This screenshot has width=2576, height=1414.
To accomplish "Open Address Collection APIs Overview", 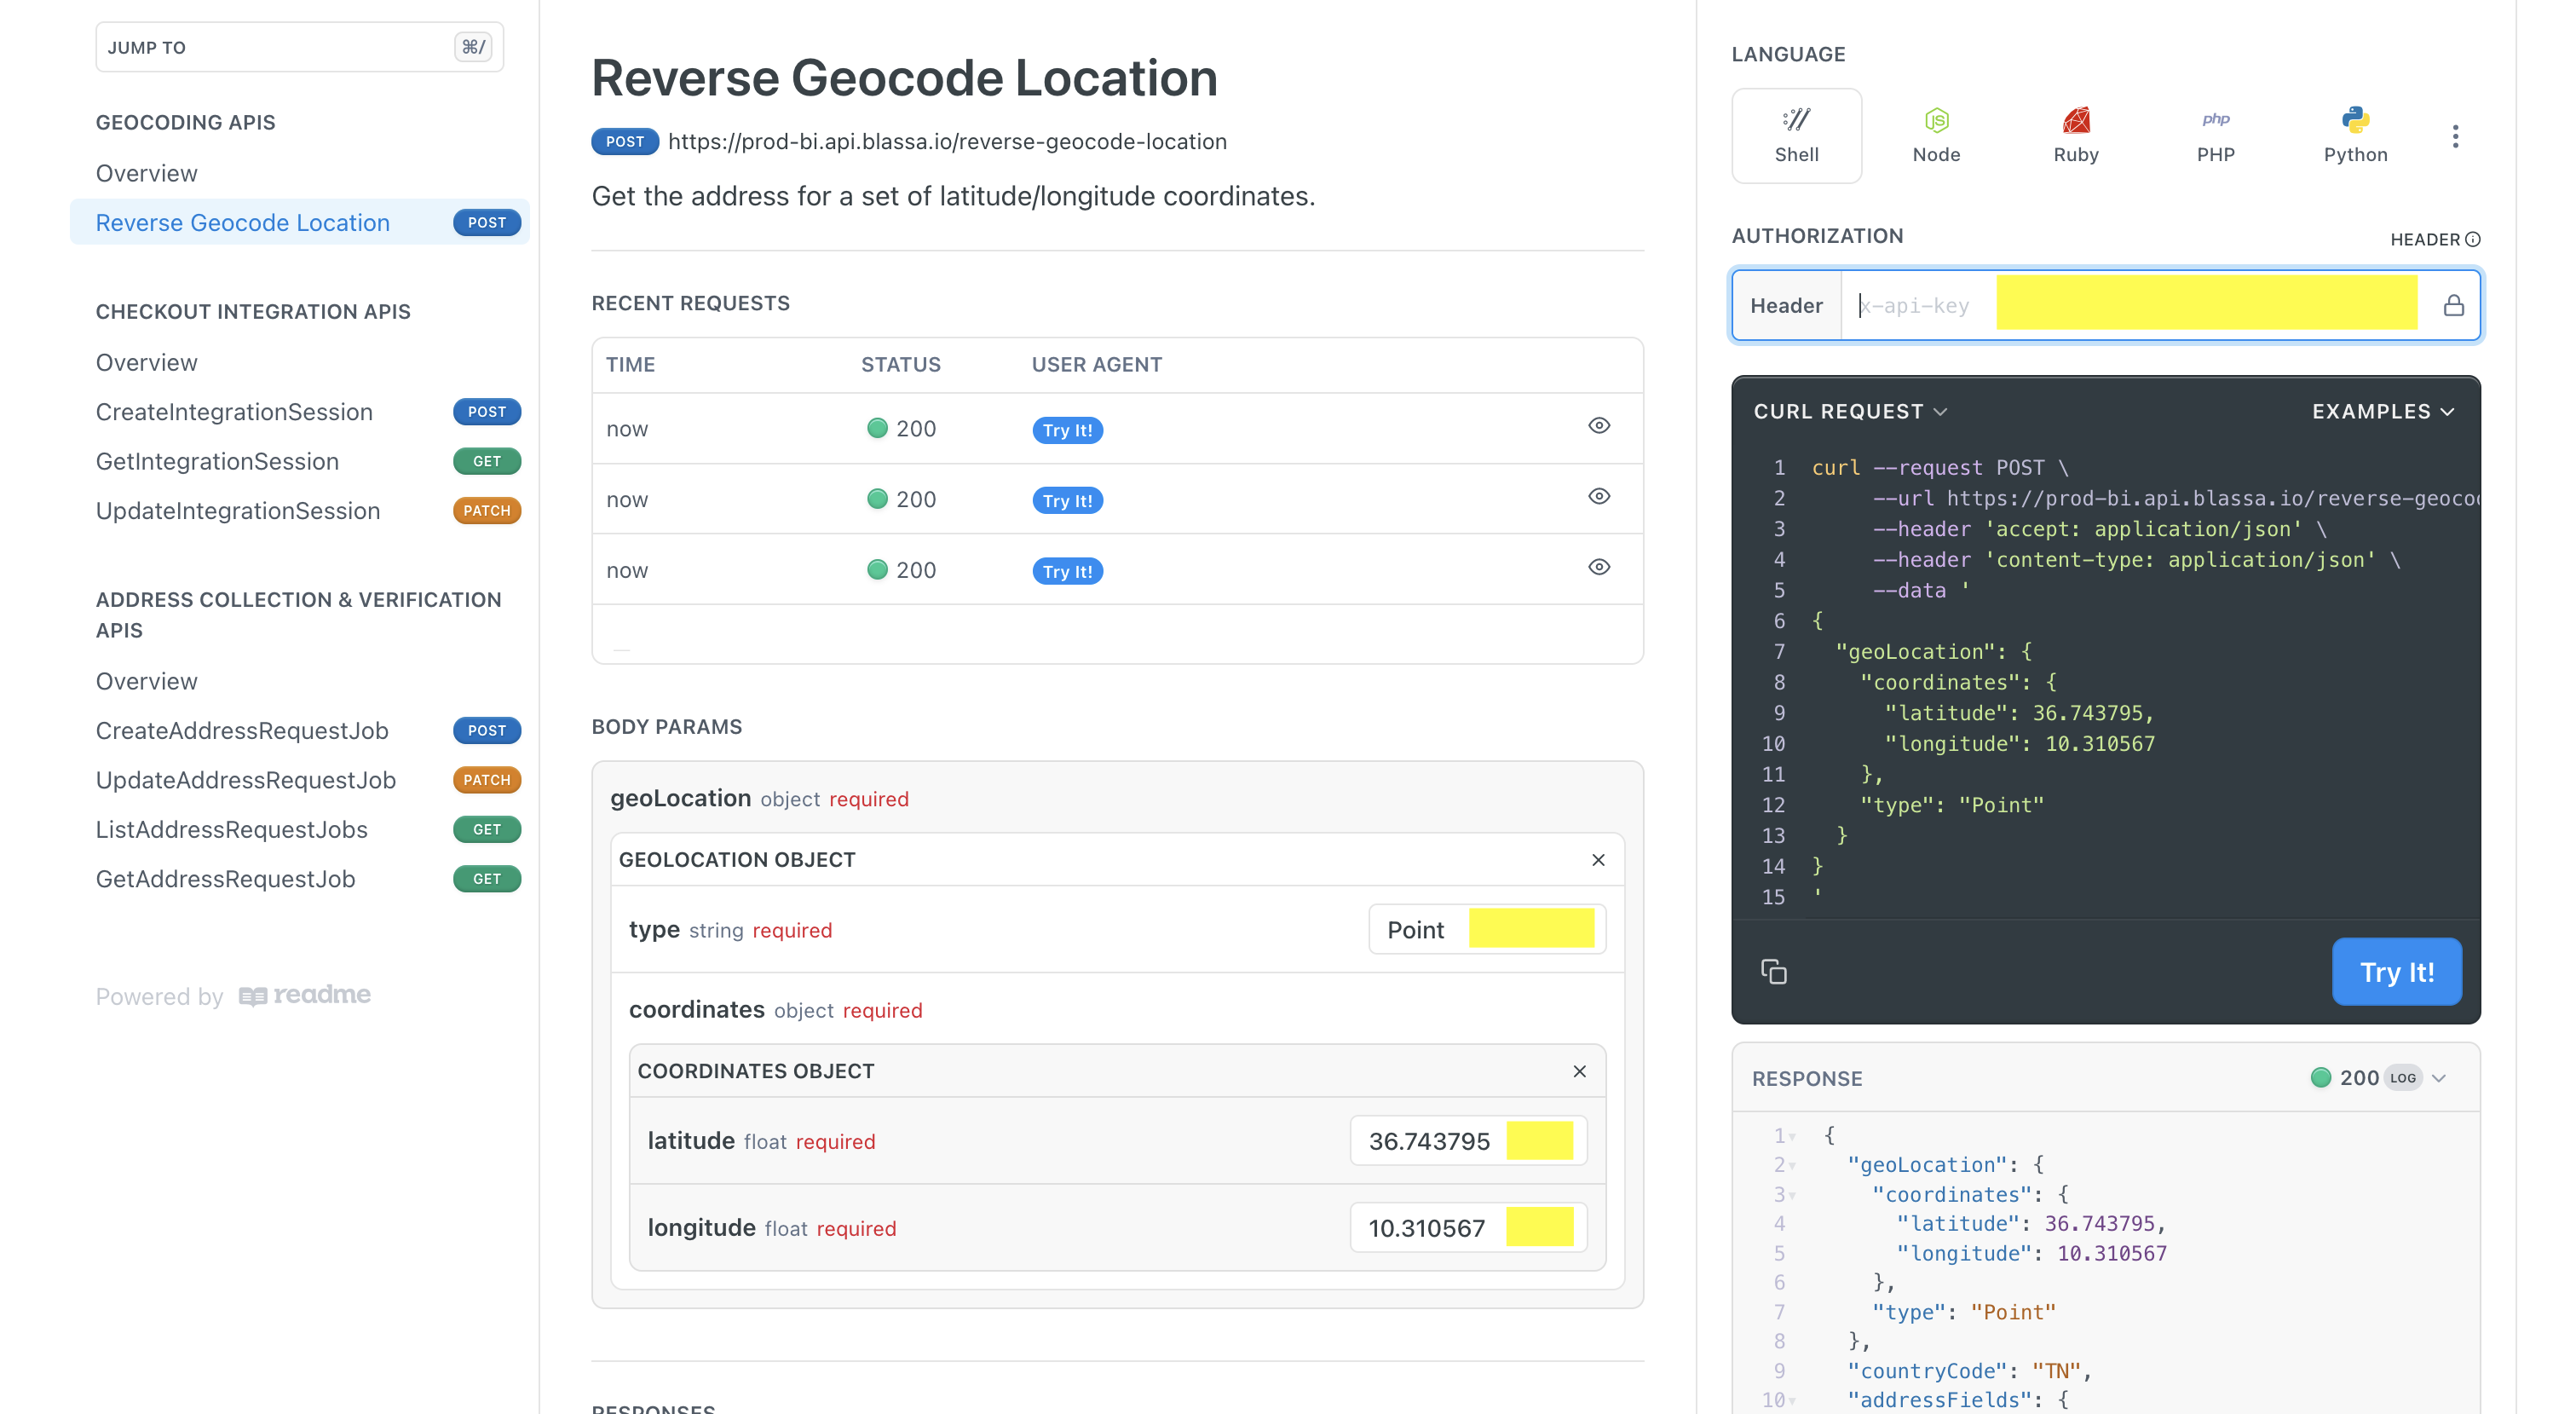I will (146, 681).
